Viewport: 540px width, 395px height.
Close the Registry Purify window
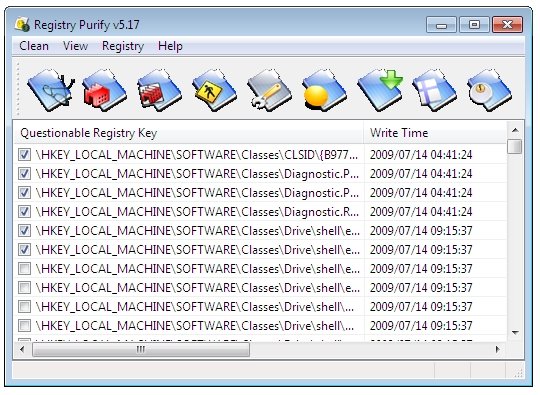point(508,25)
